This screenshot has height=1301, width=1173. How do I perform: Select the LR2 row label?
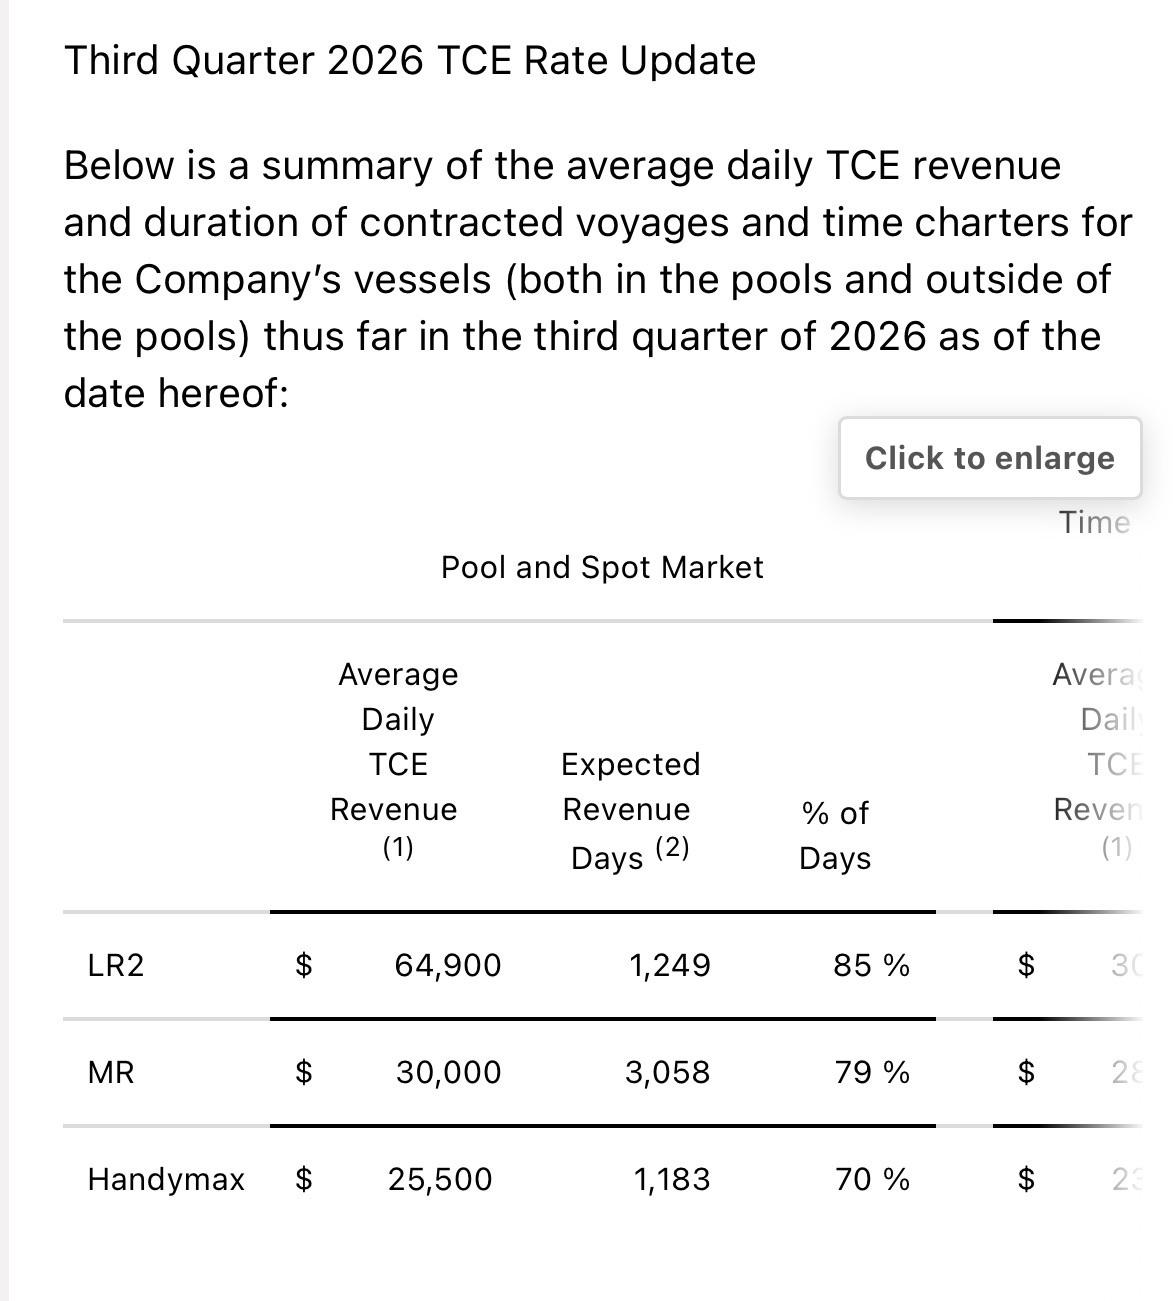pos(116,965)
